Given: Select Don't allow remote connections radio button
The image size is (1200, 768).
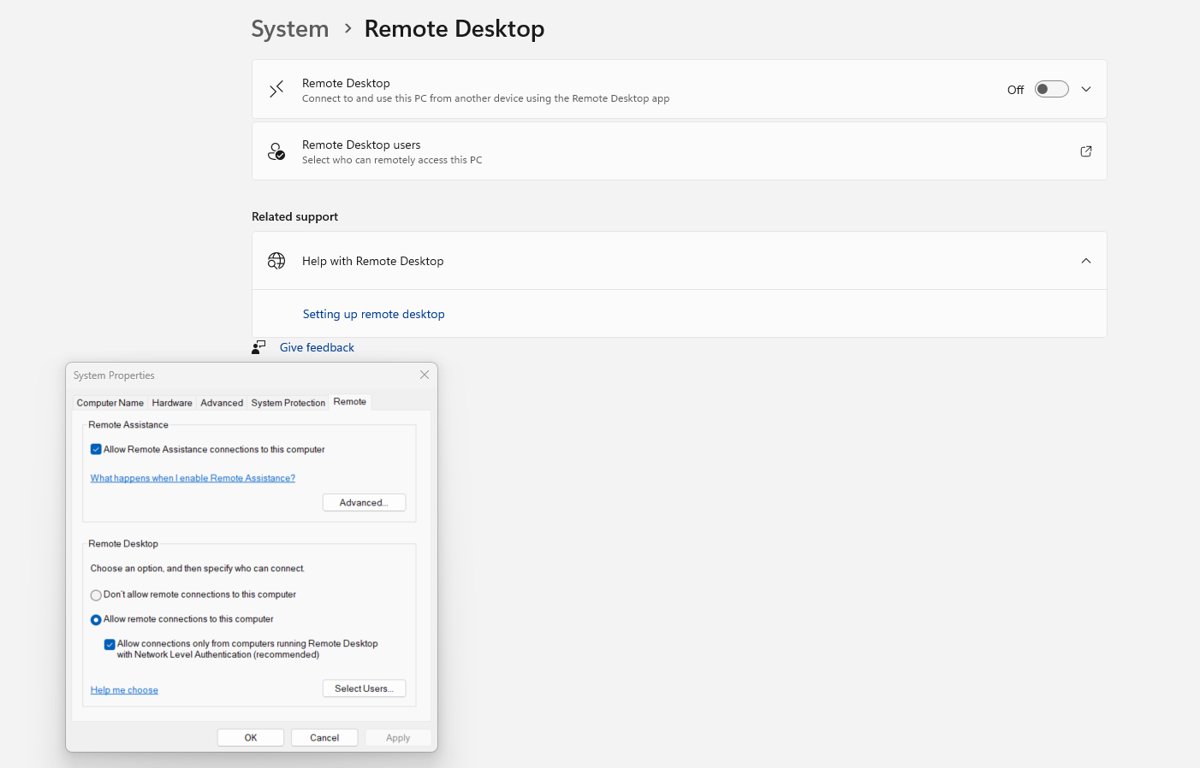Looking at the screenshot, I should click(x=96, y=595).
